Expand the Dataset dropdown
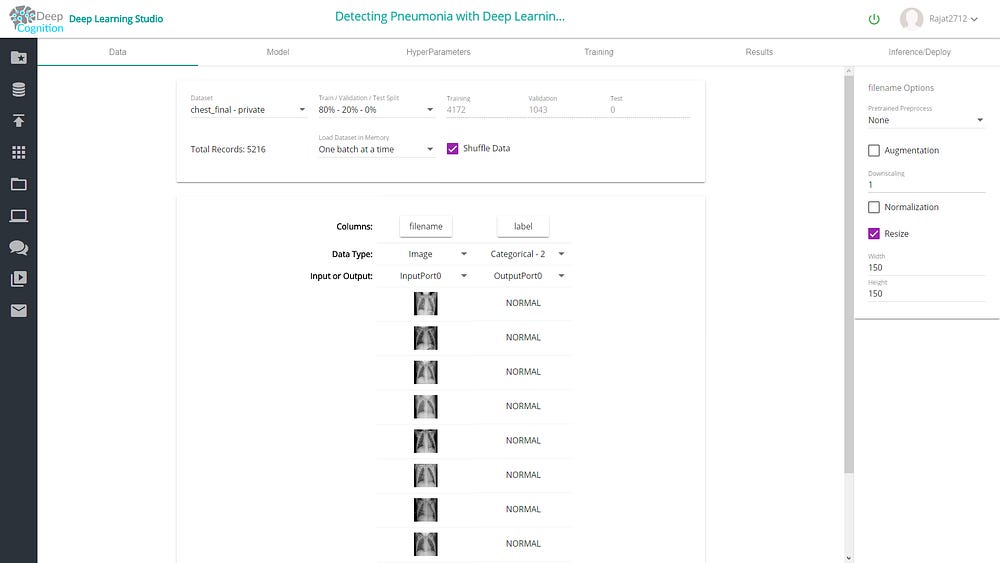Screen dimensions: 1000x563 tap(248, 110)
